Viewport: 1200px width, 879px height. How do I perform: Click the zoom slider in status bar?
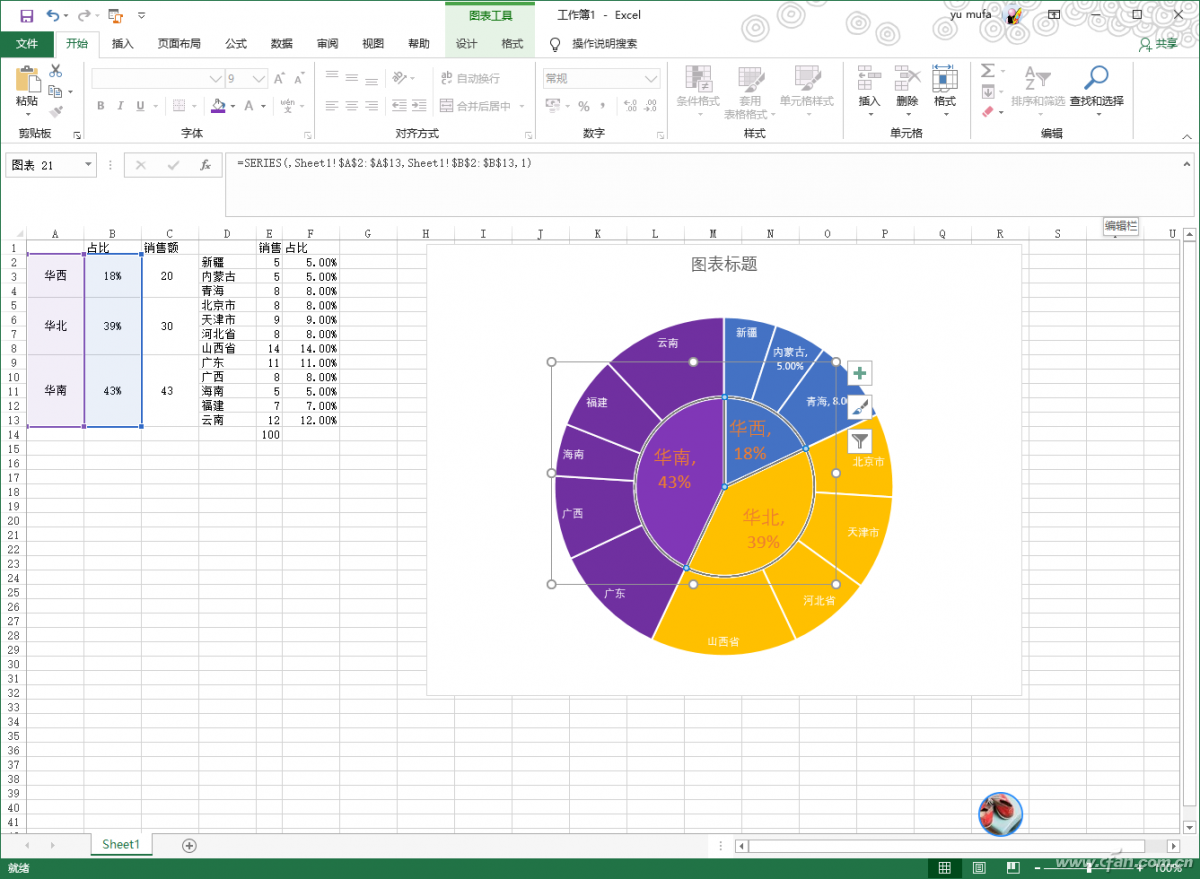pyautogui.click(x=1088, y=867)
